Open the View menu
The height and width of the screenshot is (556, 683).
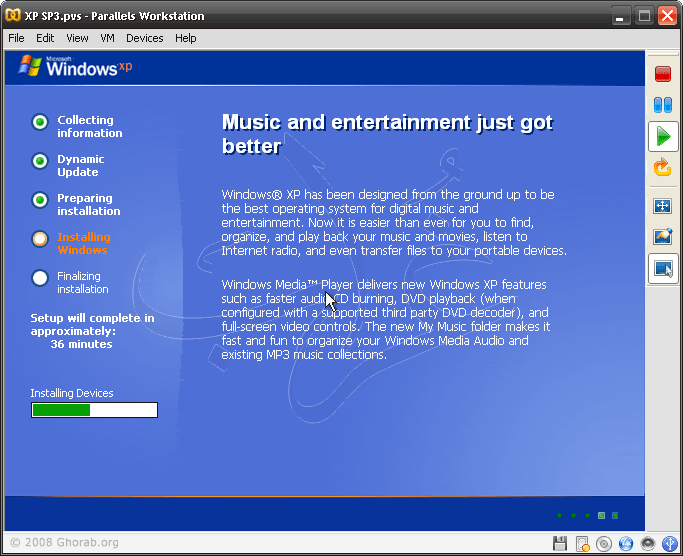click(x=77, y=38)
